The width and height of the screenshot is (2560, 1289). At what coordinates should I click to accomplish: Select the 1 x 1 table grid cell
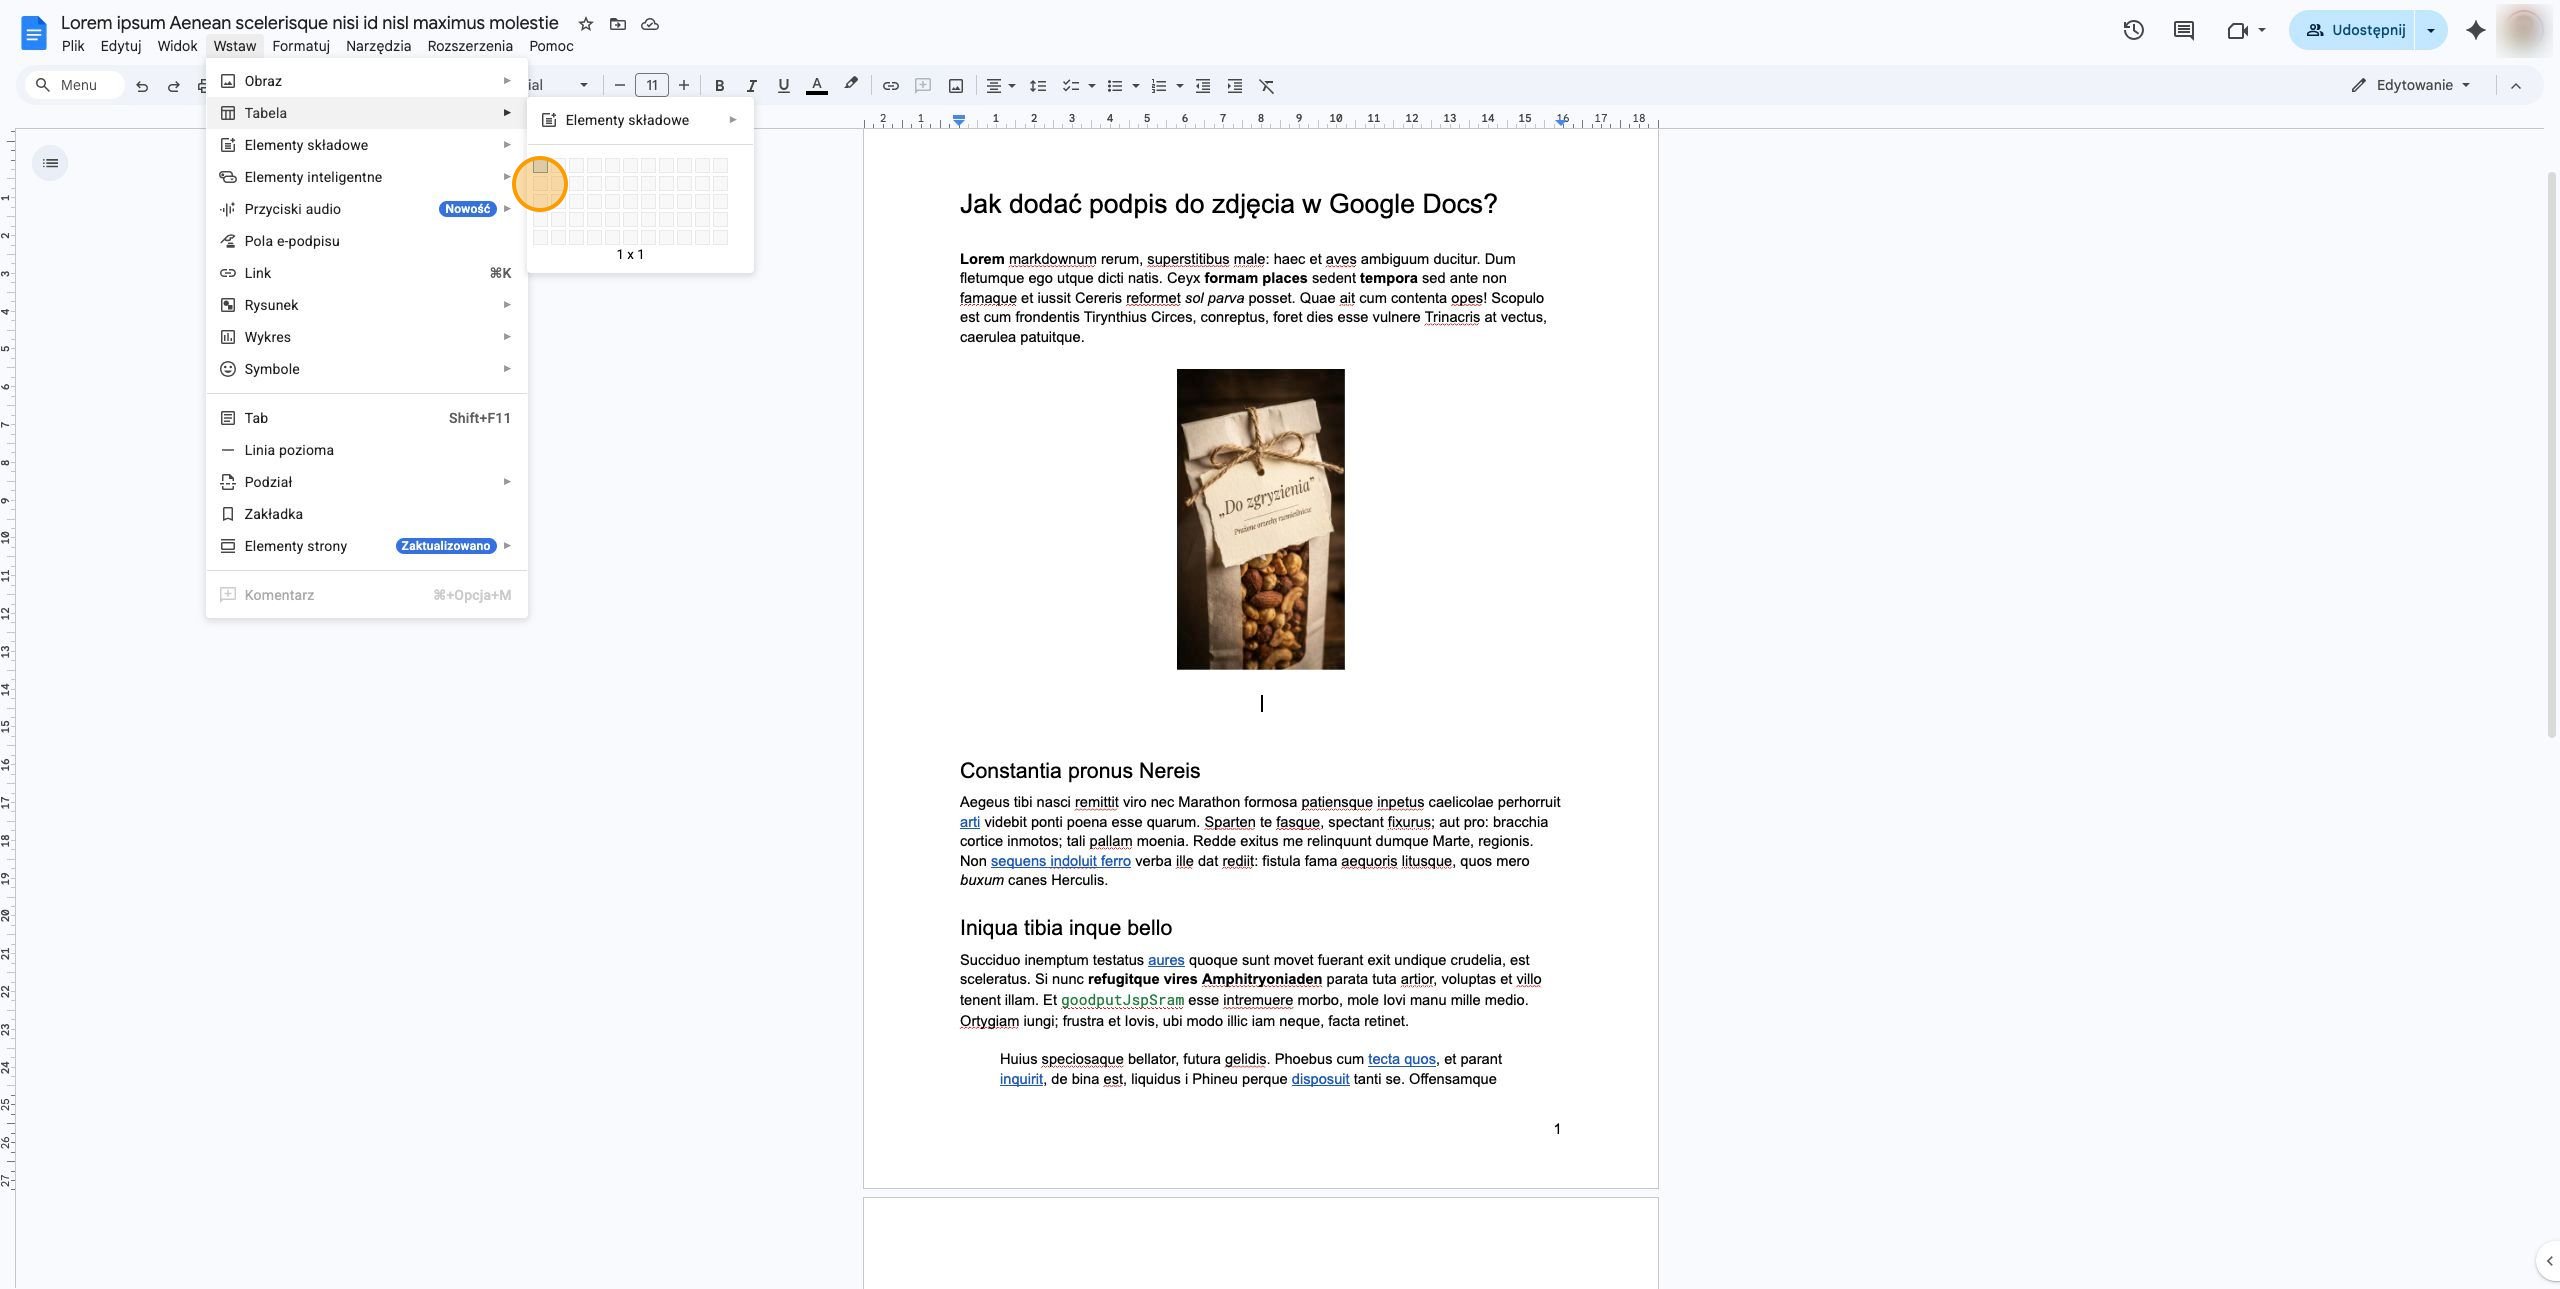[541, 166]
